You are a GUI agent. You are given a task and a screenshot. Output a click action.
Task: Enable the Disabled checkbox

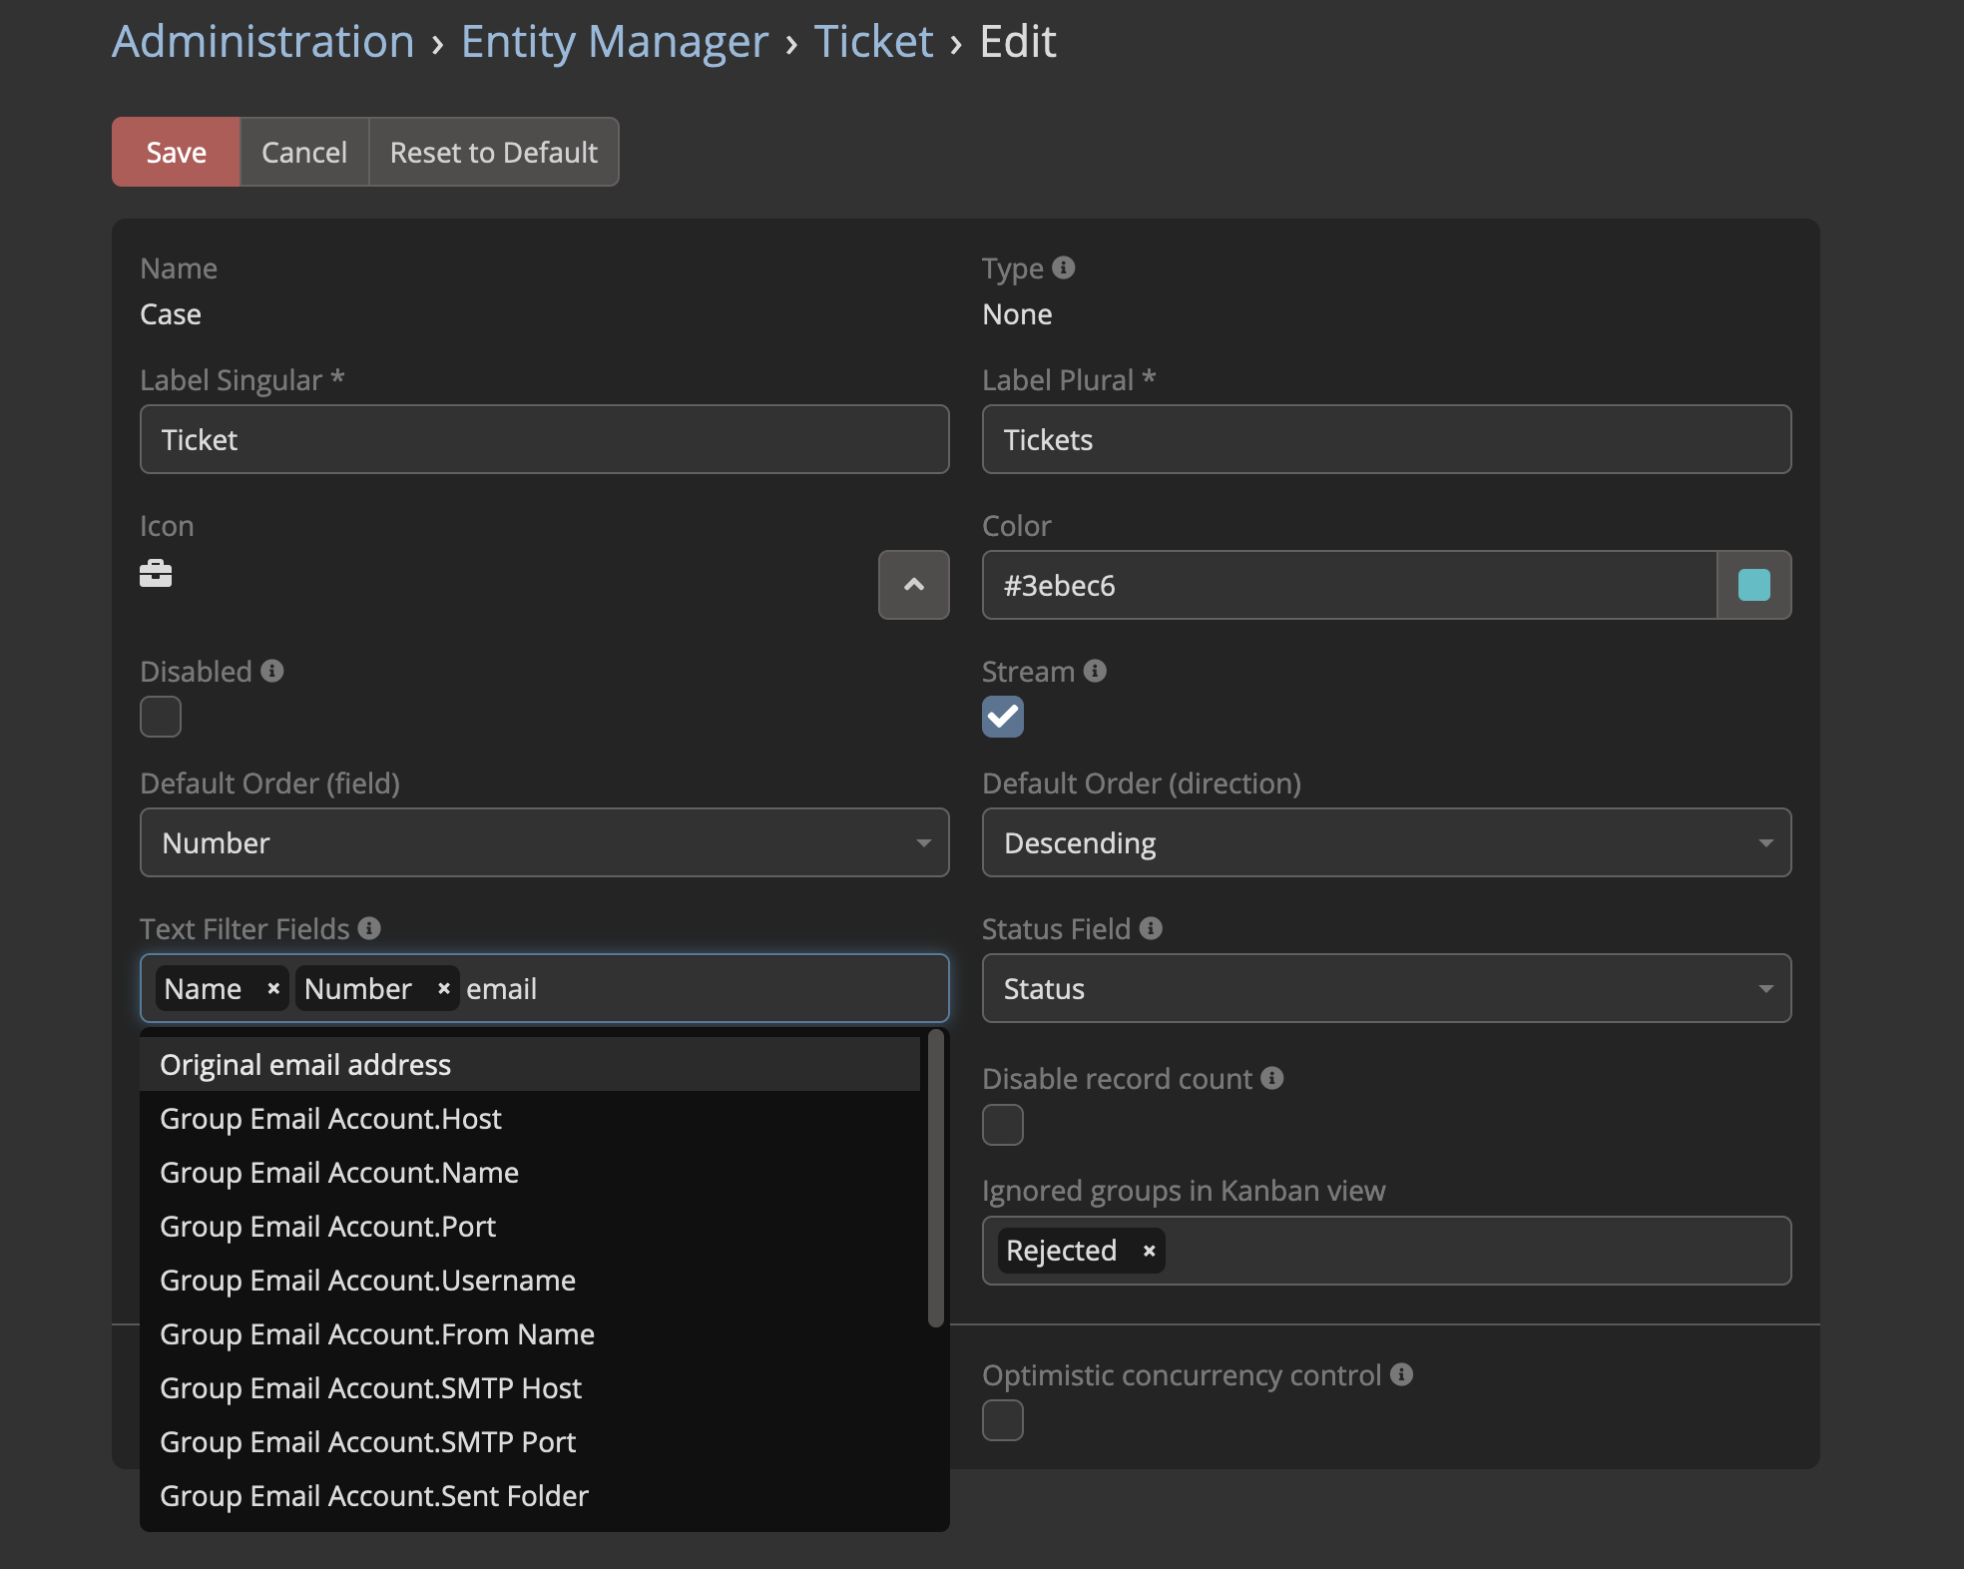[161, 717]
